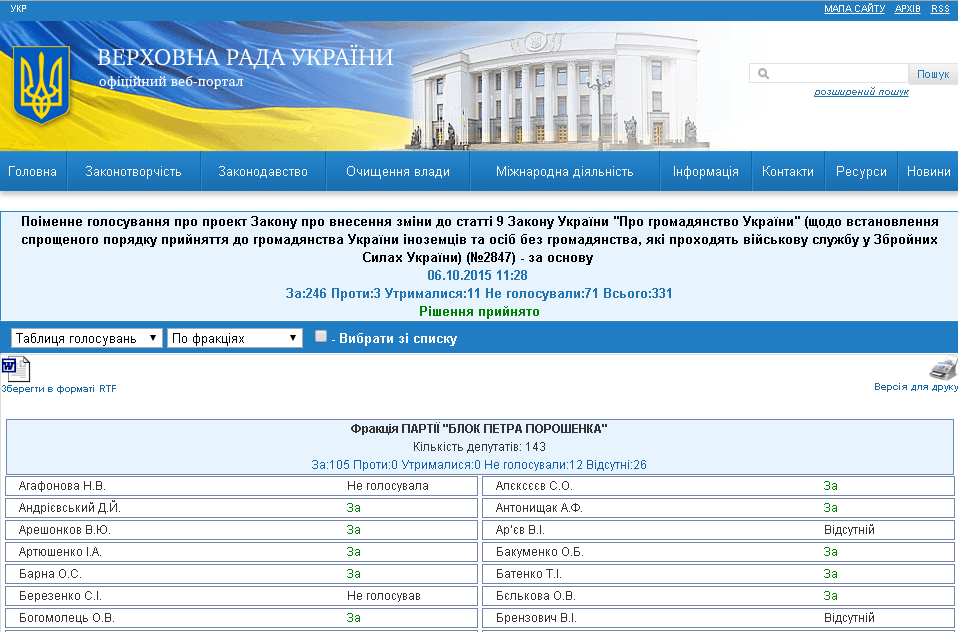Expand the 'По фракціях' dropdown

(x=235, y=338)
